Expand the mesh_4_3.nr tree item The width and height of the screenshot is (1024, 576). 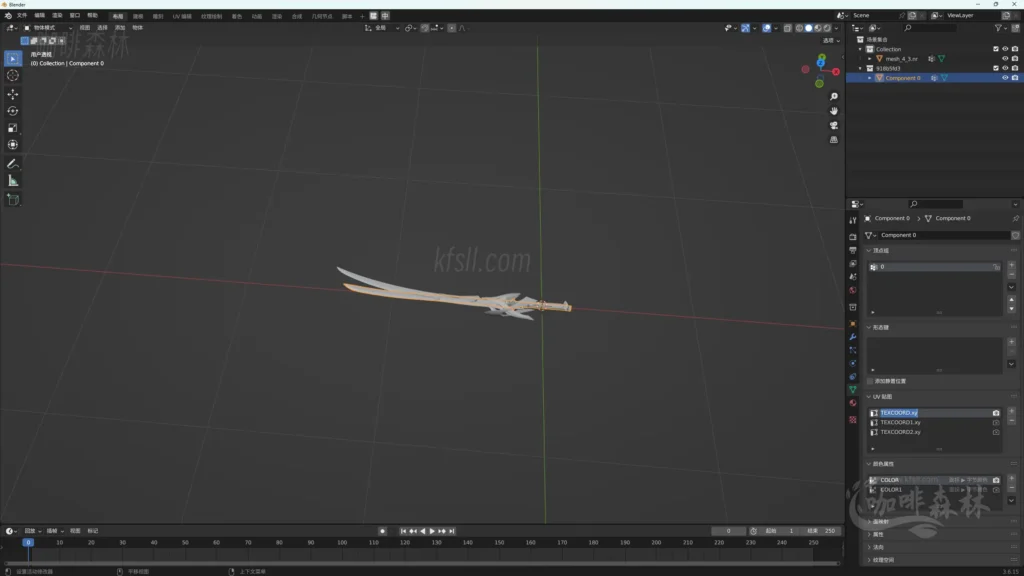pyautogui.click(x=869, y=59)
